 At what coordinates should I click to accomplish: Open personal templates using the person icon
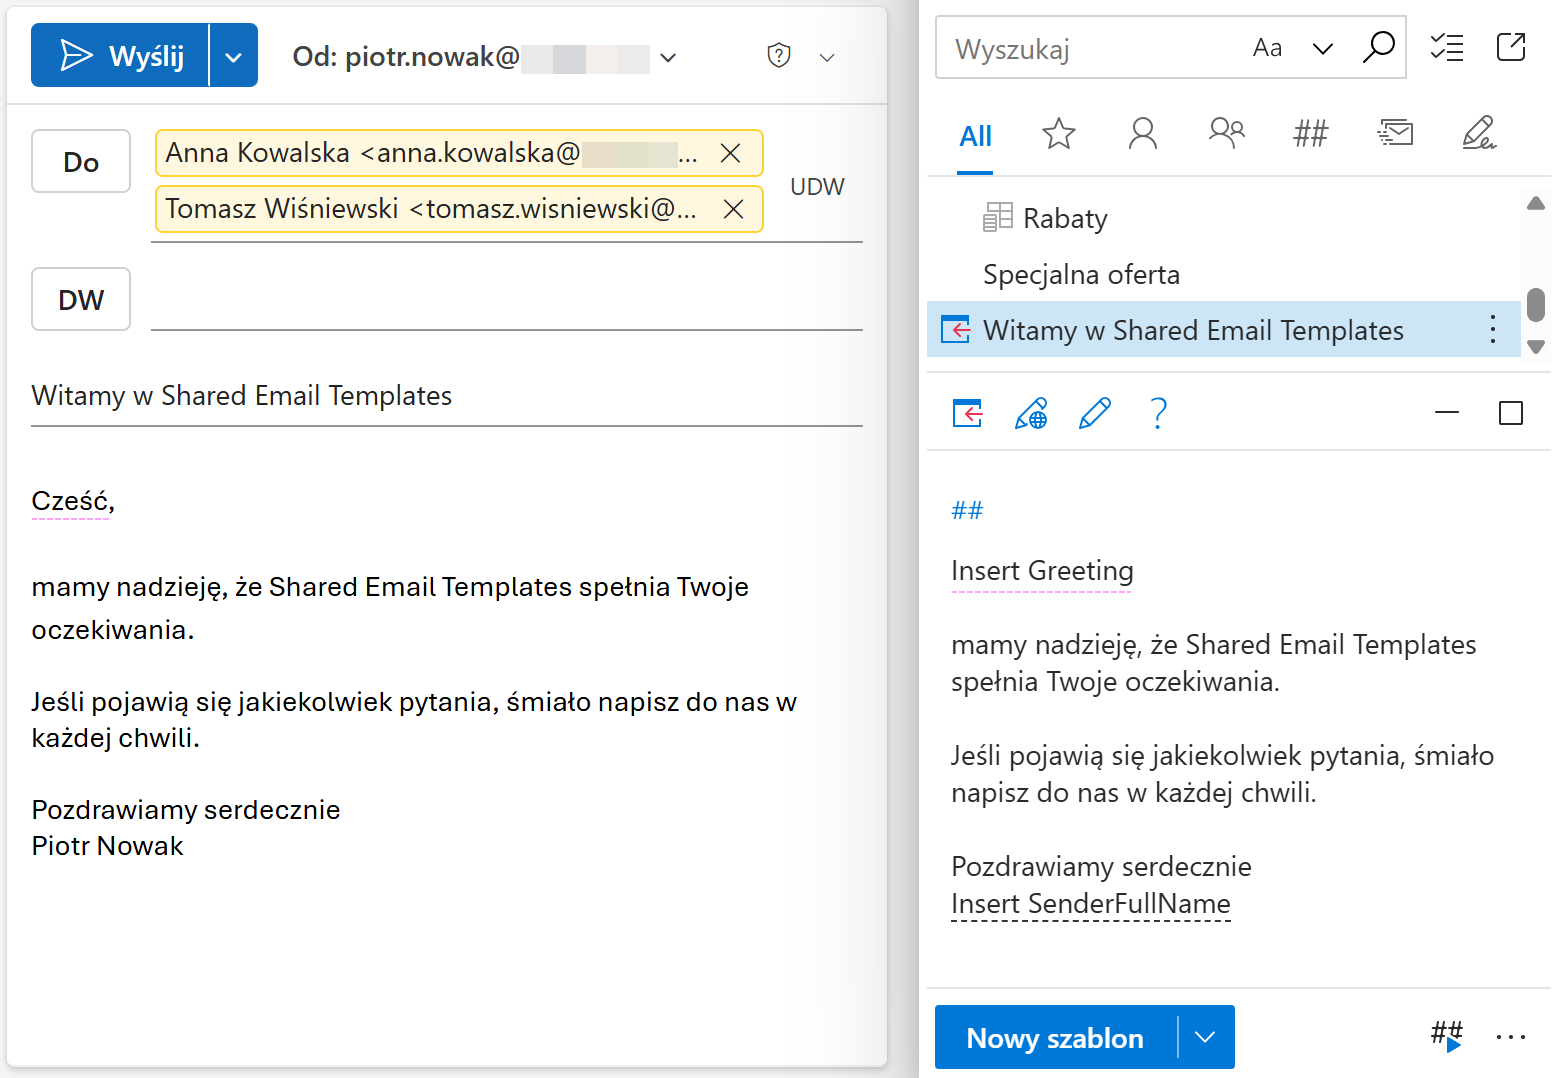click(1142, 134)
